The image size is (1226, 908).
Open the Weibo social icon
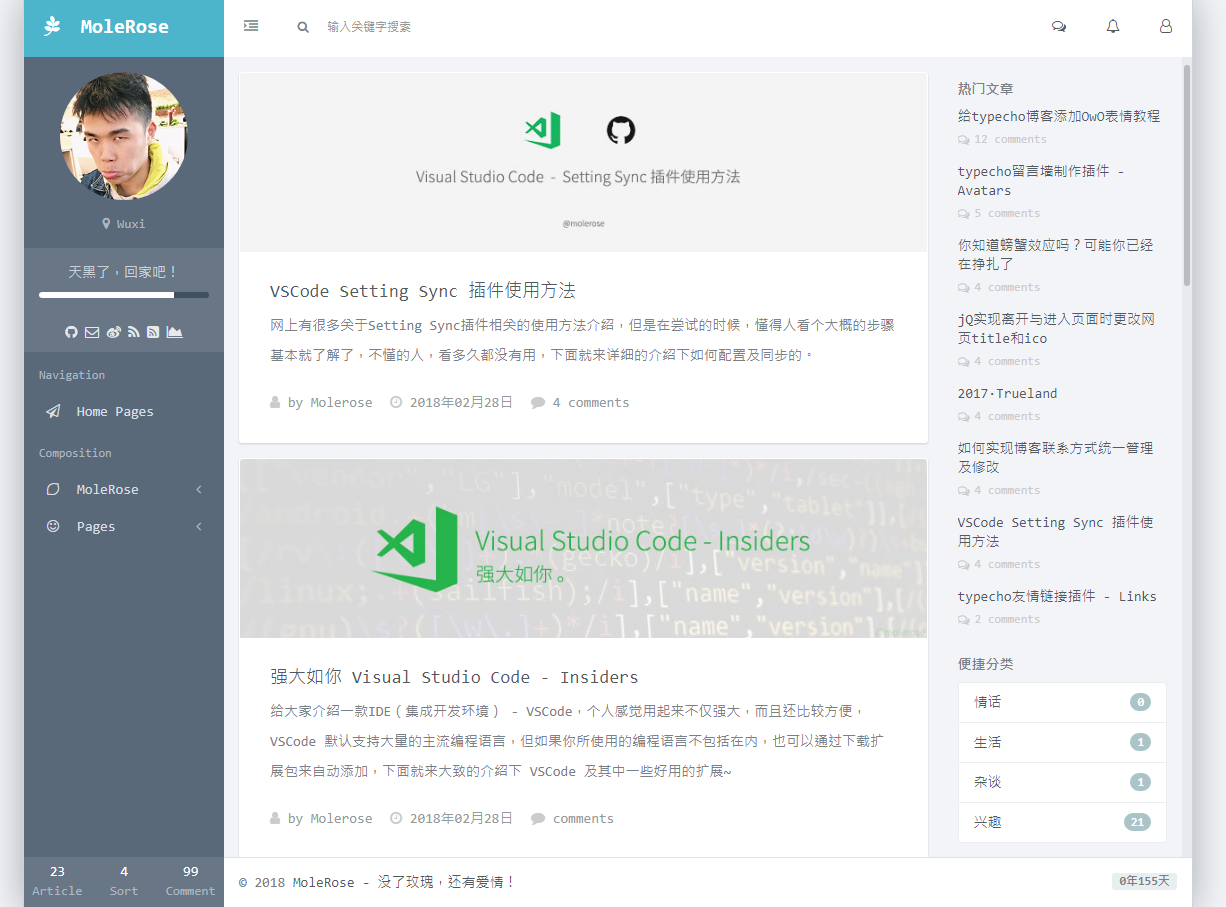[113, 332]
